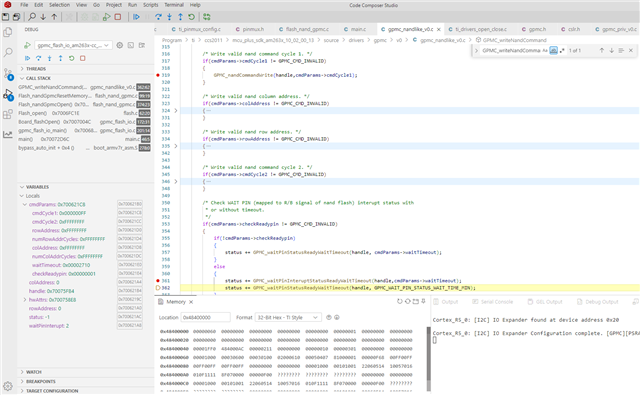Click the Step Into icon in the top toolbar

169,17
